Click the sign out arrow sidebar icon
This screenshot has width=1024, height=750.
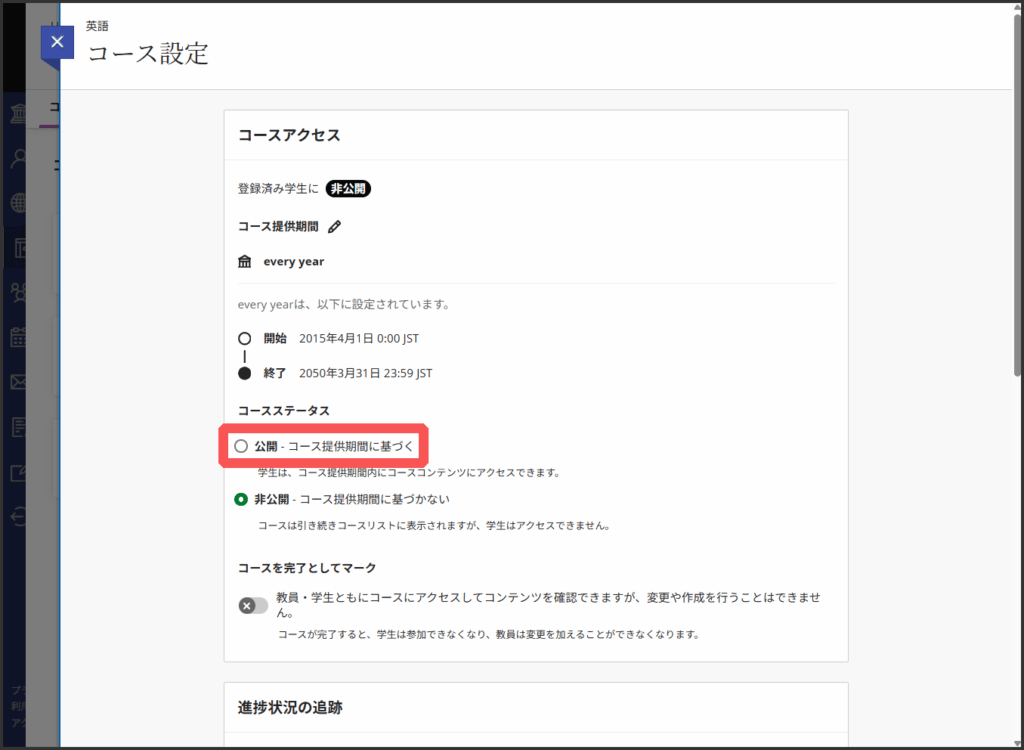click(x=18, y=516)
